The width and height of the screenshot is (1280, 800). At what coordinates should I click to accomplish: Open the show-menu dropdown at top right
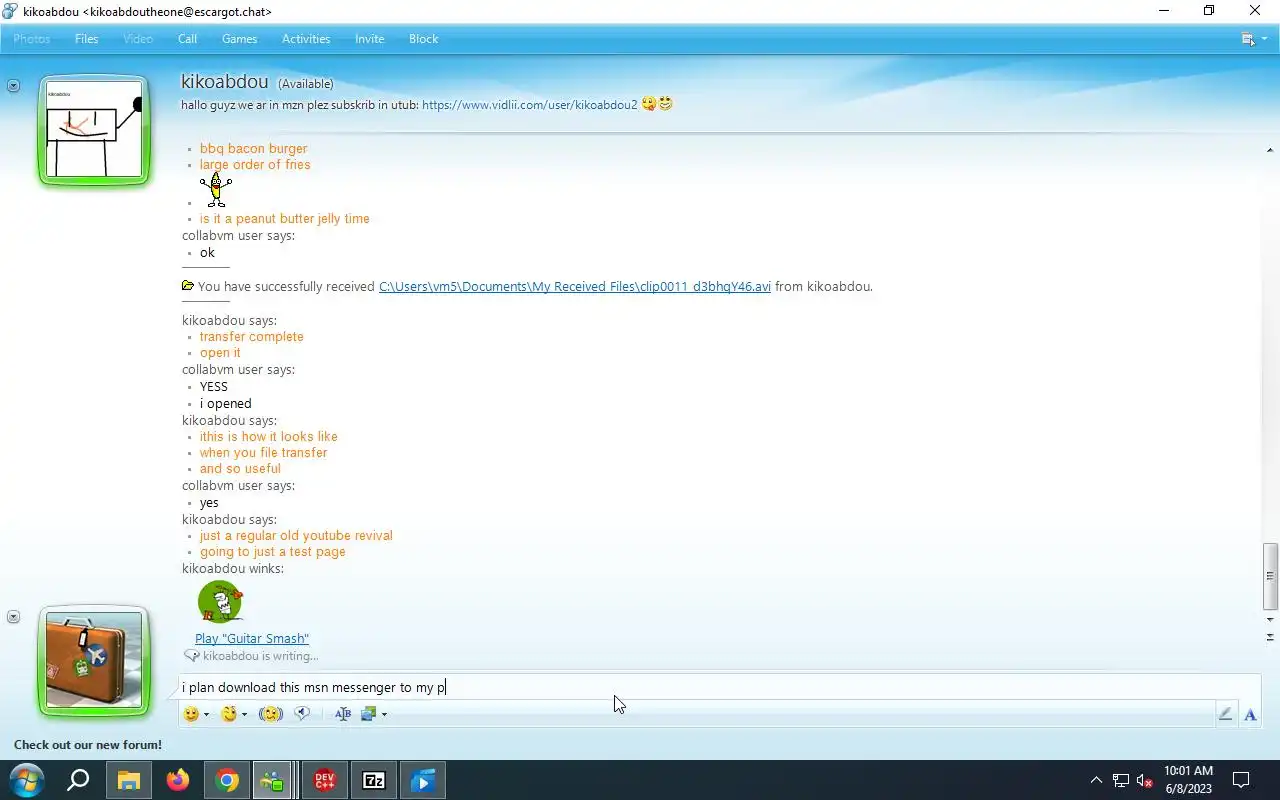(x=1254, y=39)
